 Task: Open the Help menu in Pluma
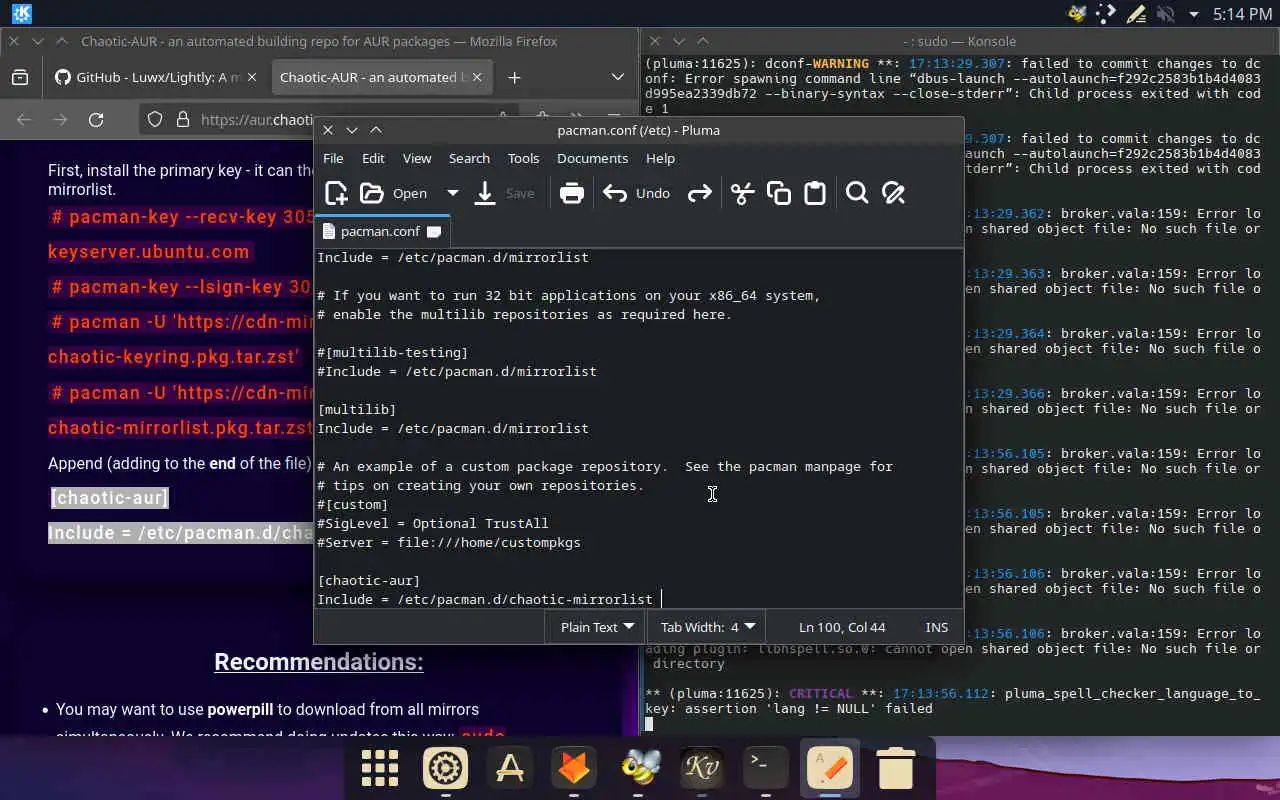[x=660, y=158]
